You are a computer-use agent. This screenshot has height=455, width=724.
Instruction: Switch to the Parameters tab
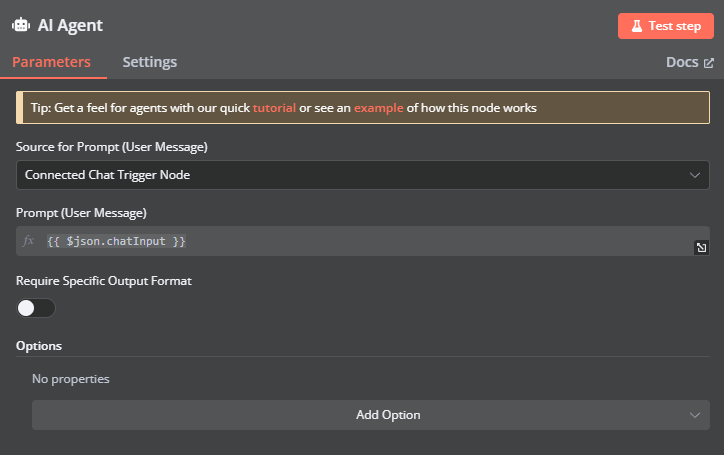(51, 62)
